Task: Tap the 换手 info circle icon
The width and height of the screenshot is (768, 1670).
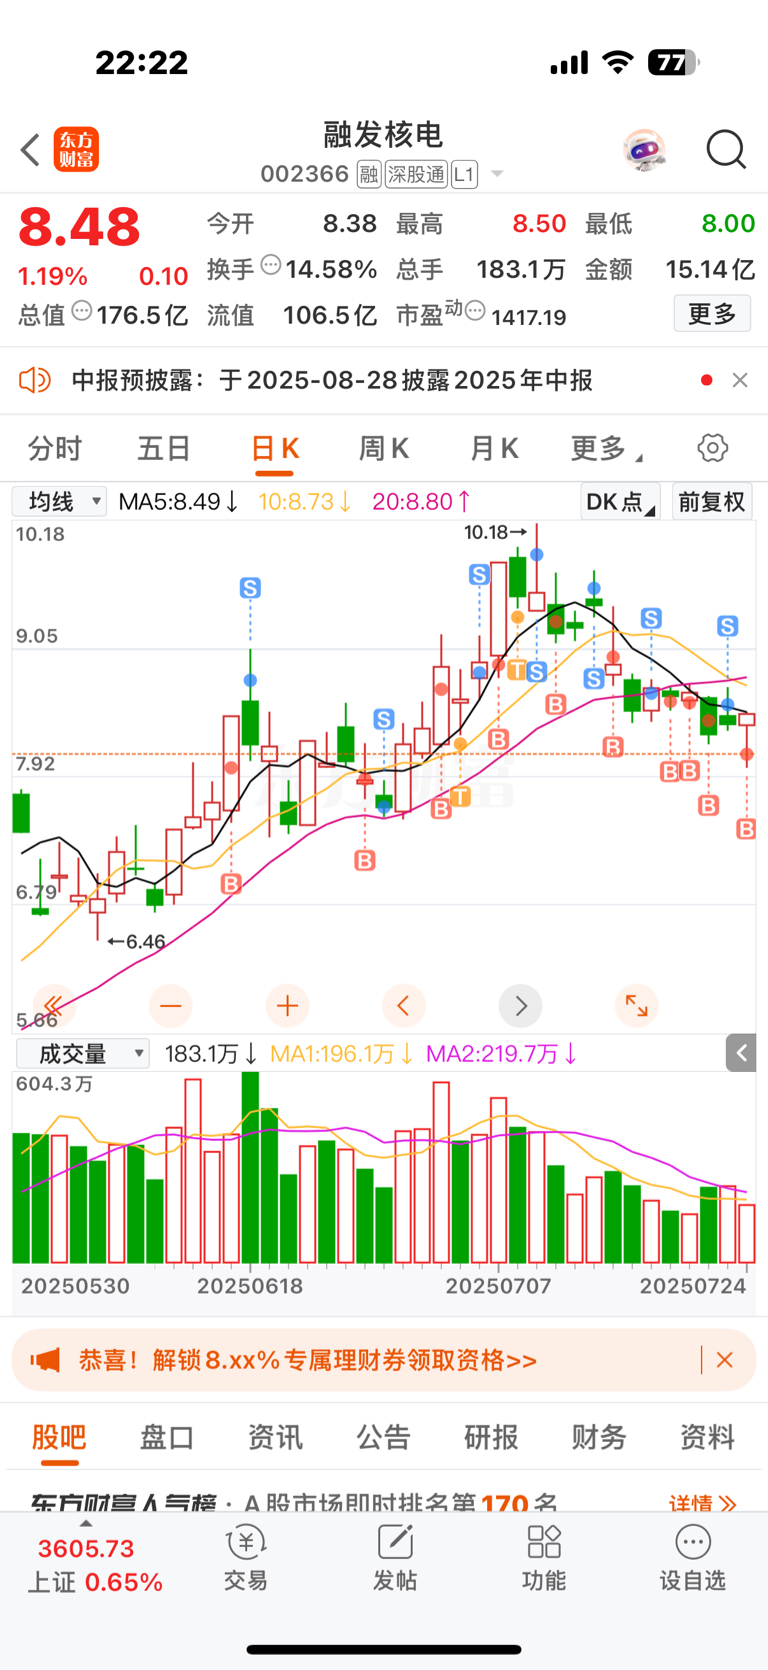Action: pos(271,265)
